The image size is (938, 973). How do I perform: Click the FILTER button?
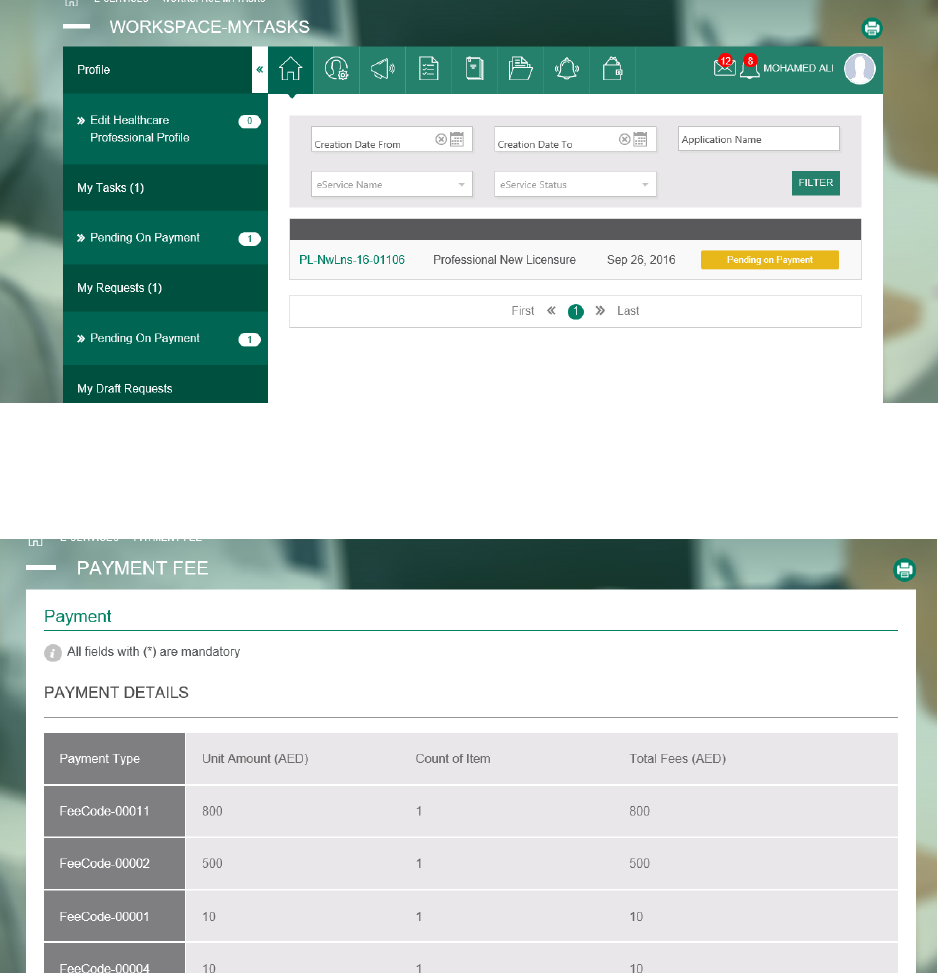click(x=816, y=183)
